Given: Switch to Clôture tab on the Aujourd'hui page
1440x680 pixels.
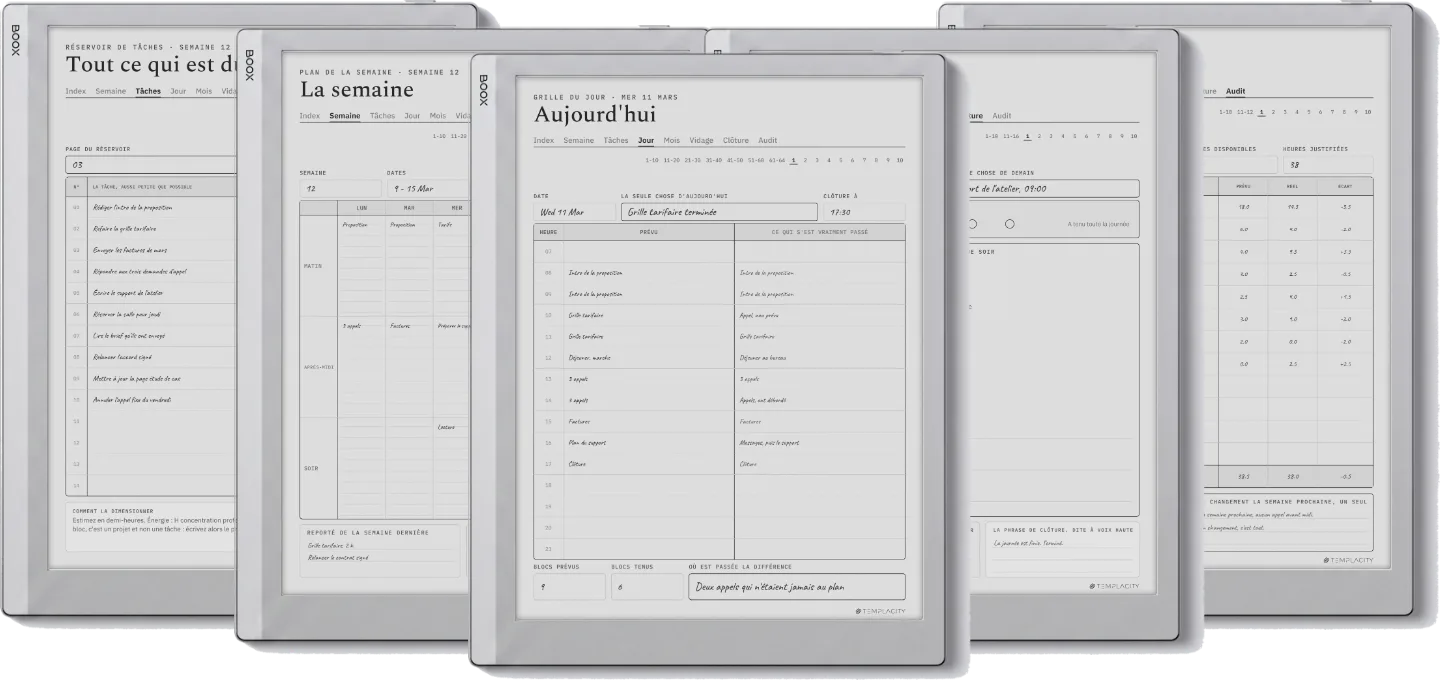Looking at the screenshot, I should point(736,140).
